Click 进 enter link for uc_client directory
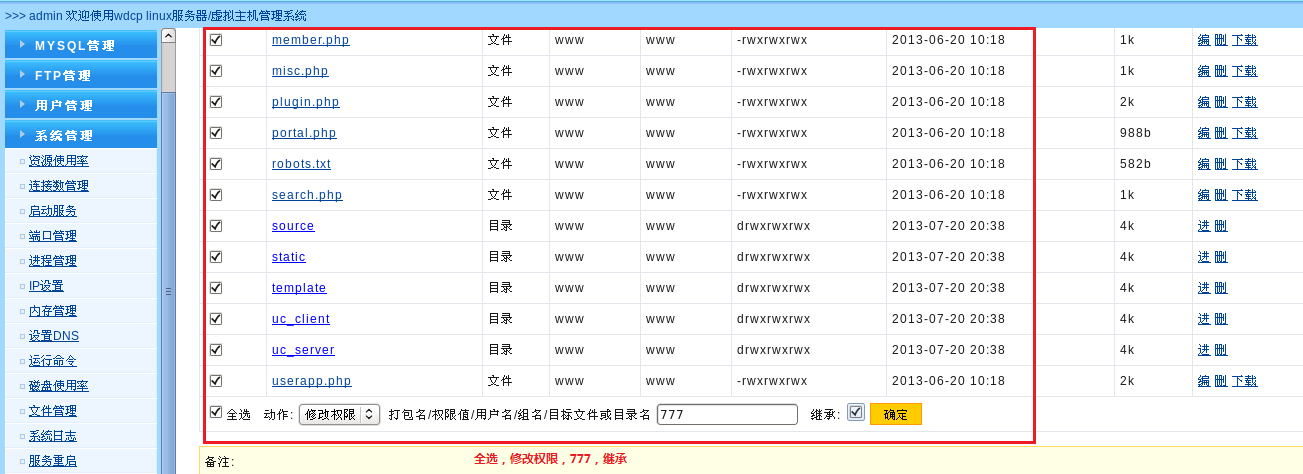The image size is (1303, 474). pyautogui.click(x=1204, y=319)
